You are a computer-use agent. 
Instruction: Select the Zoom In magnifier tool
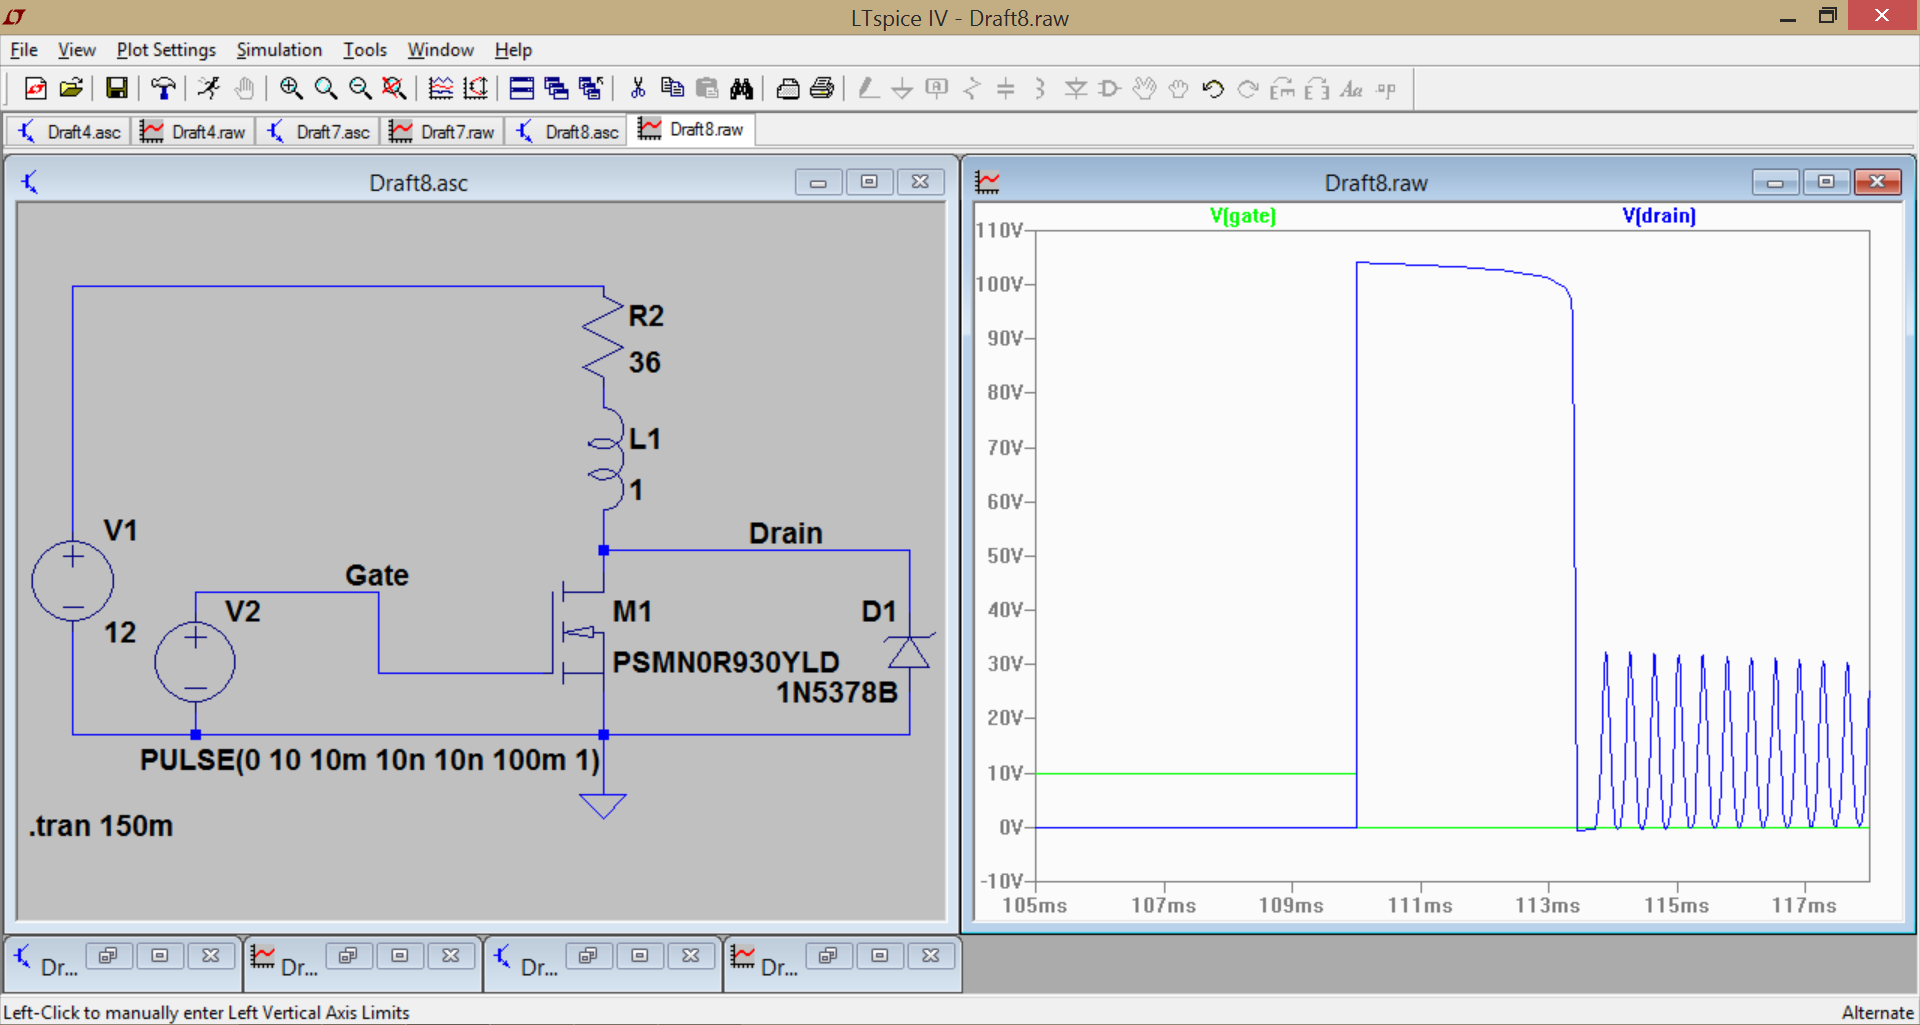tap(290, 89)
